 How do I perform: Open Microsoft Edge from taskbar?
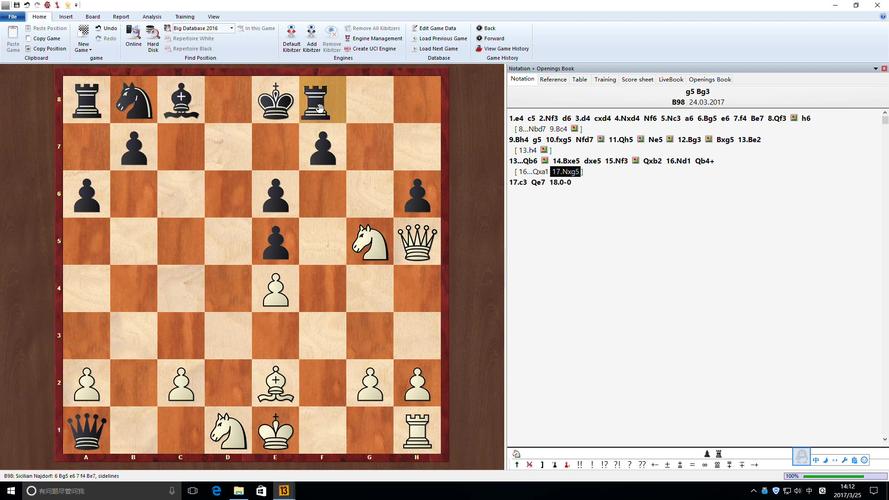tap(216, 490)
